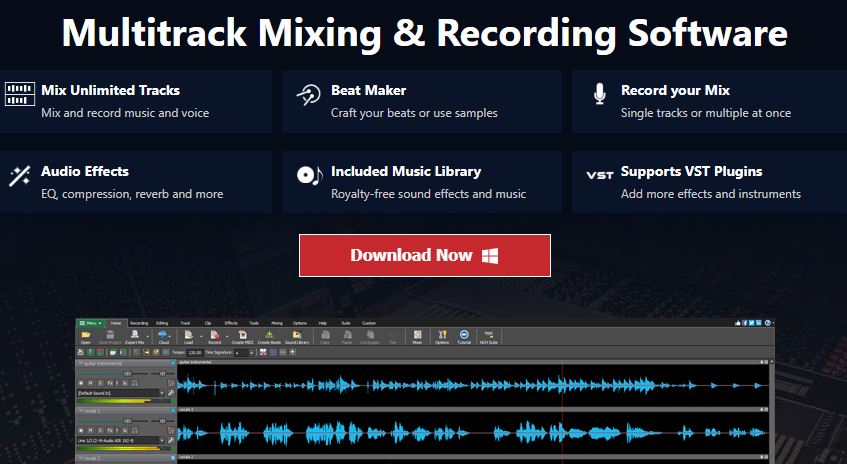Switch to the Editing ribbon tab
Screen dimensions: 847x464
click(162, 323)
